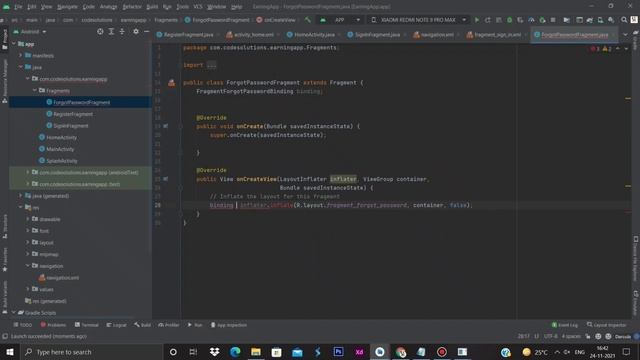Open the Navigate menu
640x360 pixels.
pos(67,7)
